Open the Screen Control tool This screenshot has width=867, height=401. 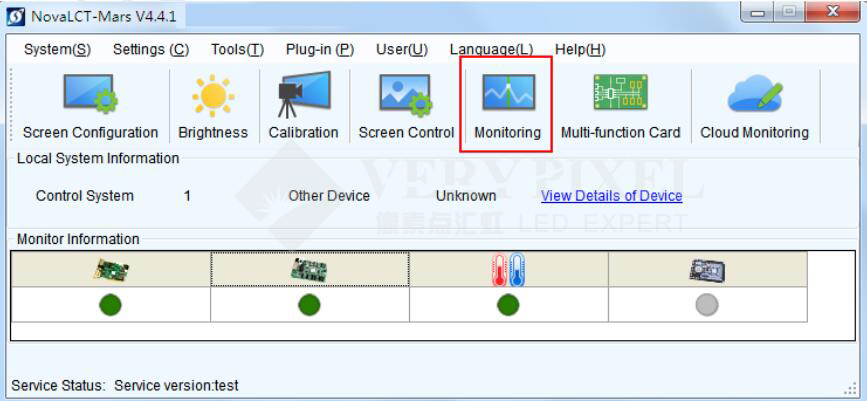pos(406,107)
